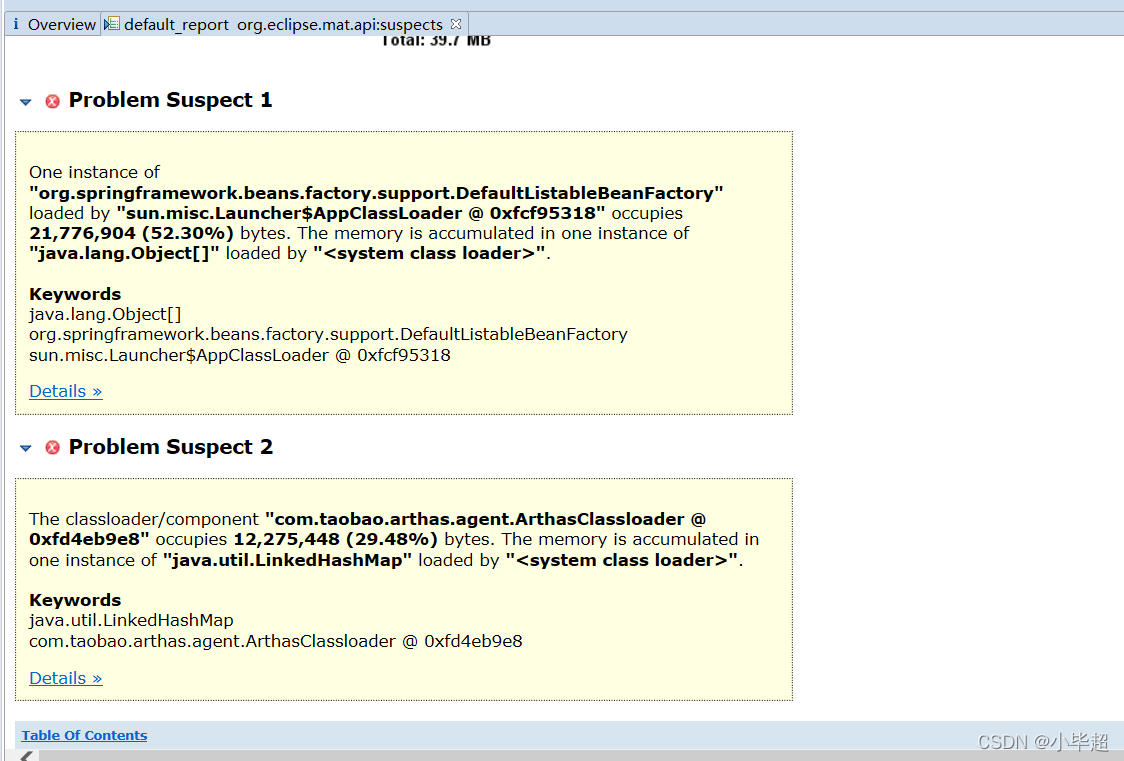1124x761 pixels.
Task: Collapse the Problem Suspect 1 section
Action: (26, 102)
